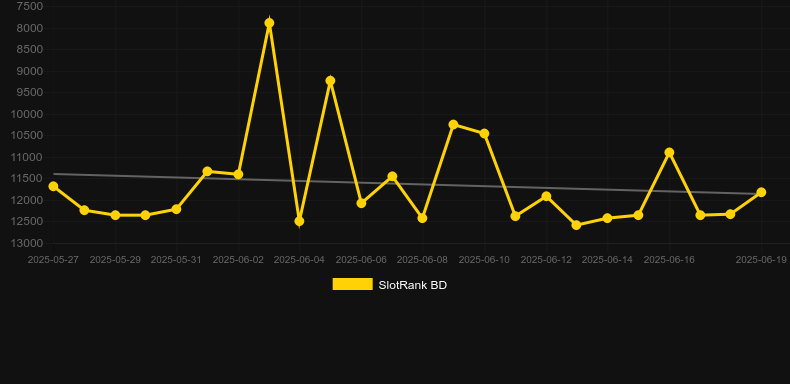Click the yellow SlotRank BD legend swatch

click(x=353, y=284)
